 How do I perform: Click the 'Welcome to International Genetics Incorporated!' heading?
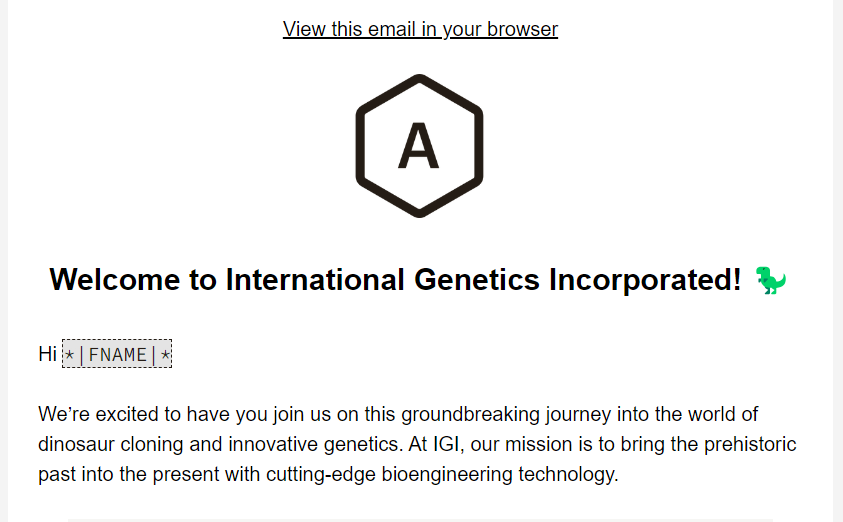coord(395,280)
